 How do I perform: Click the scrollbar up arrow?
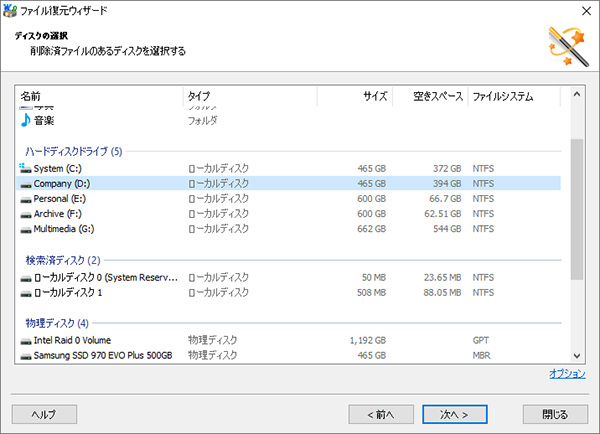click(x=577, y=94)
